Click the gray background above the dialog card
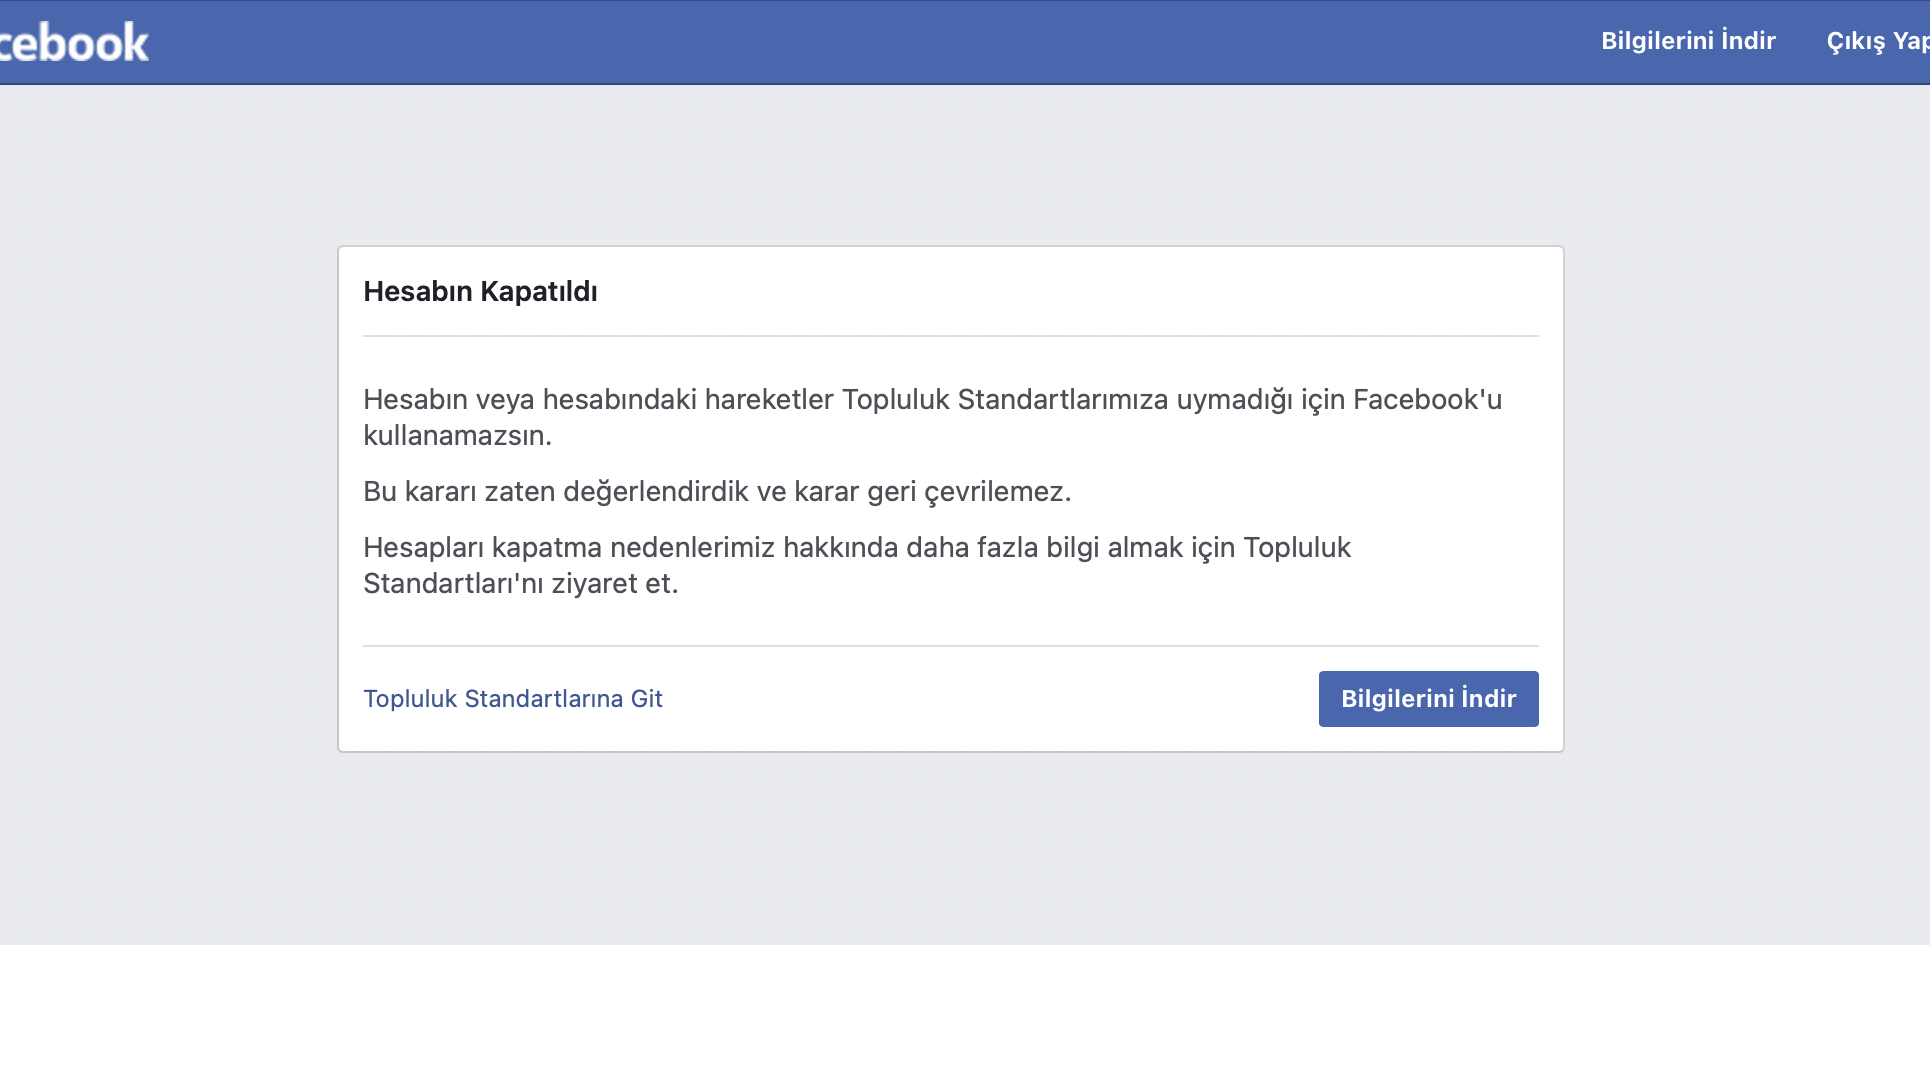Screen dimensions: 1930x1070 pyautogui.click(x=950, y=165)
